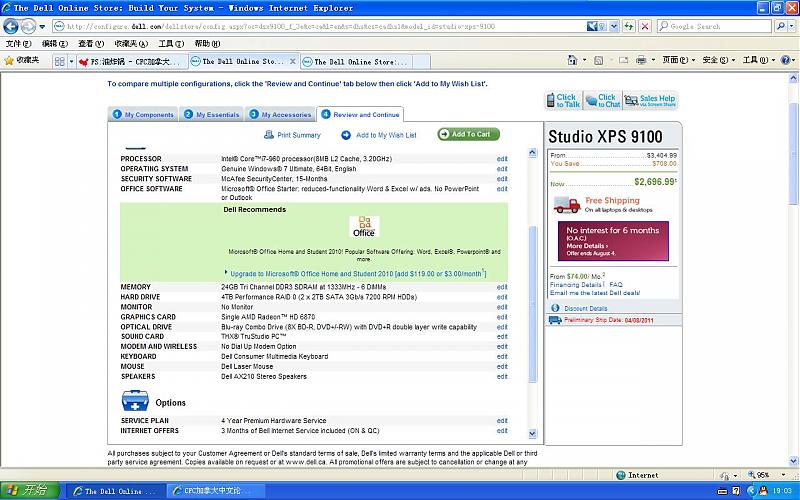Click the blank new tab button
Image resolution: width=800 pixels, height=500 pixels.
(421, 62)
